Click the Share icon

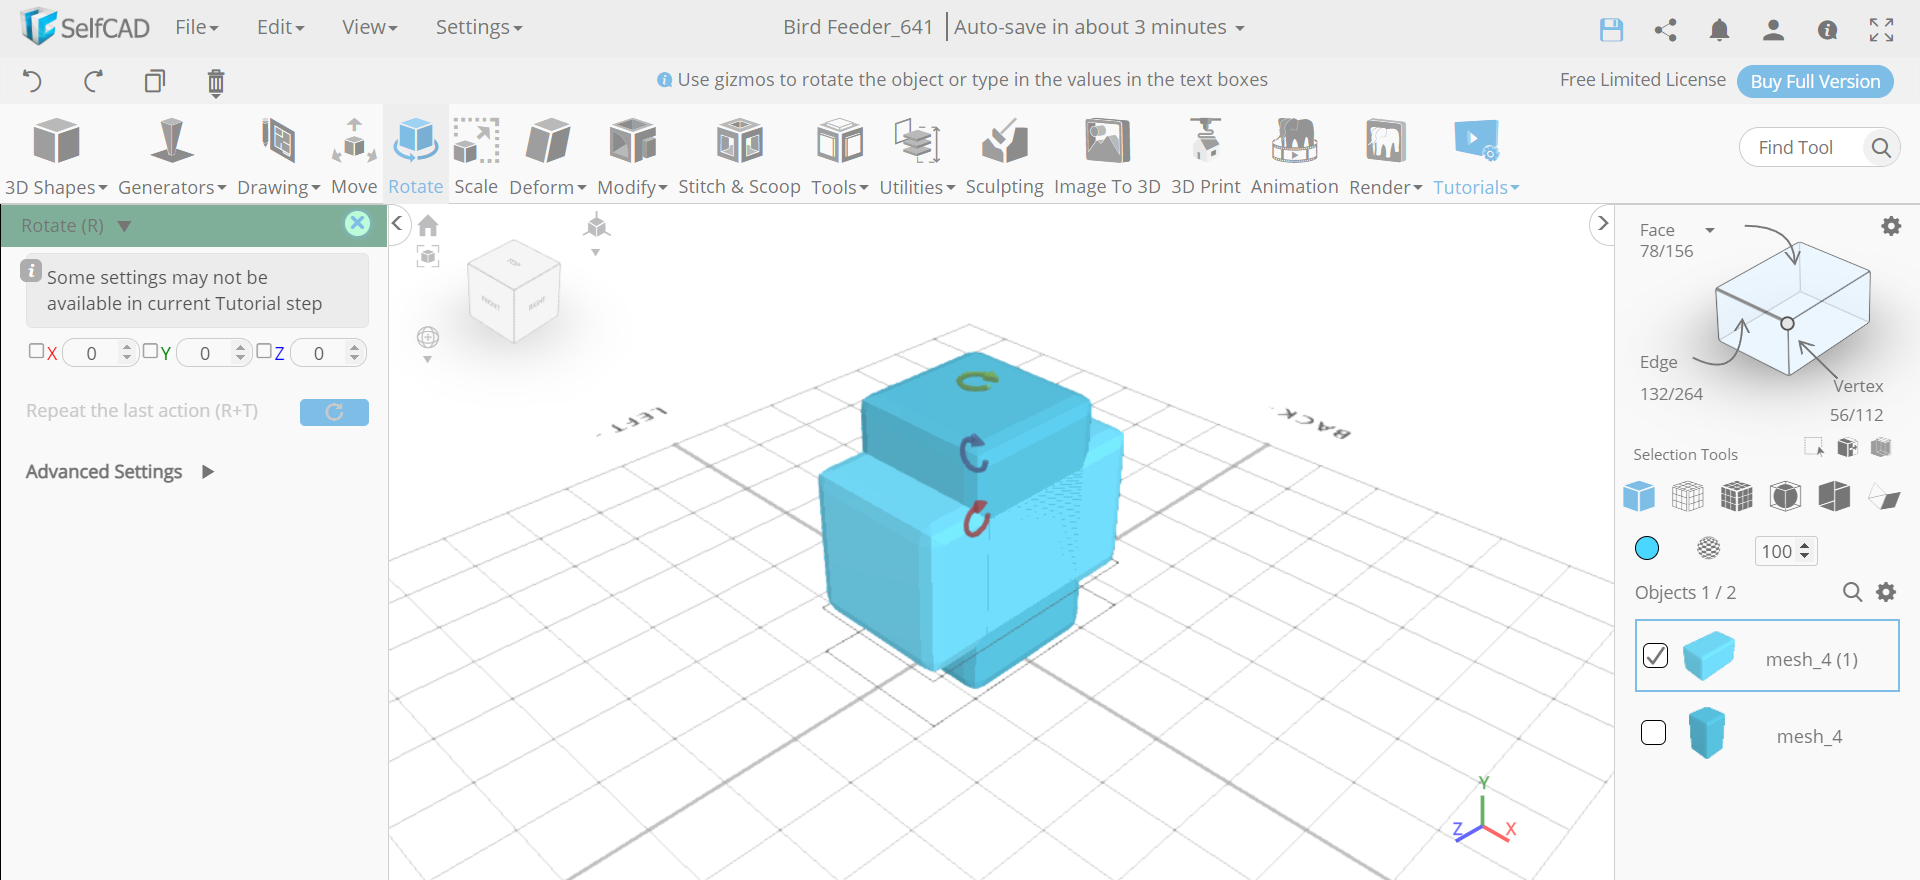click(x=1665, y=30)
